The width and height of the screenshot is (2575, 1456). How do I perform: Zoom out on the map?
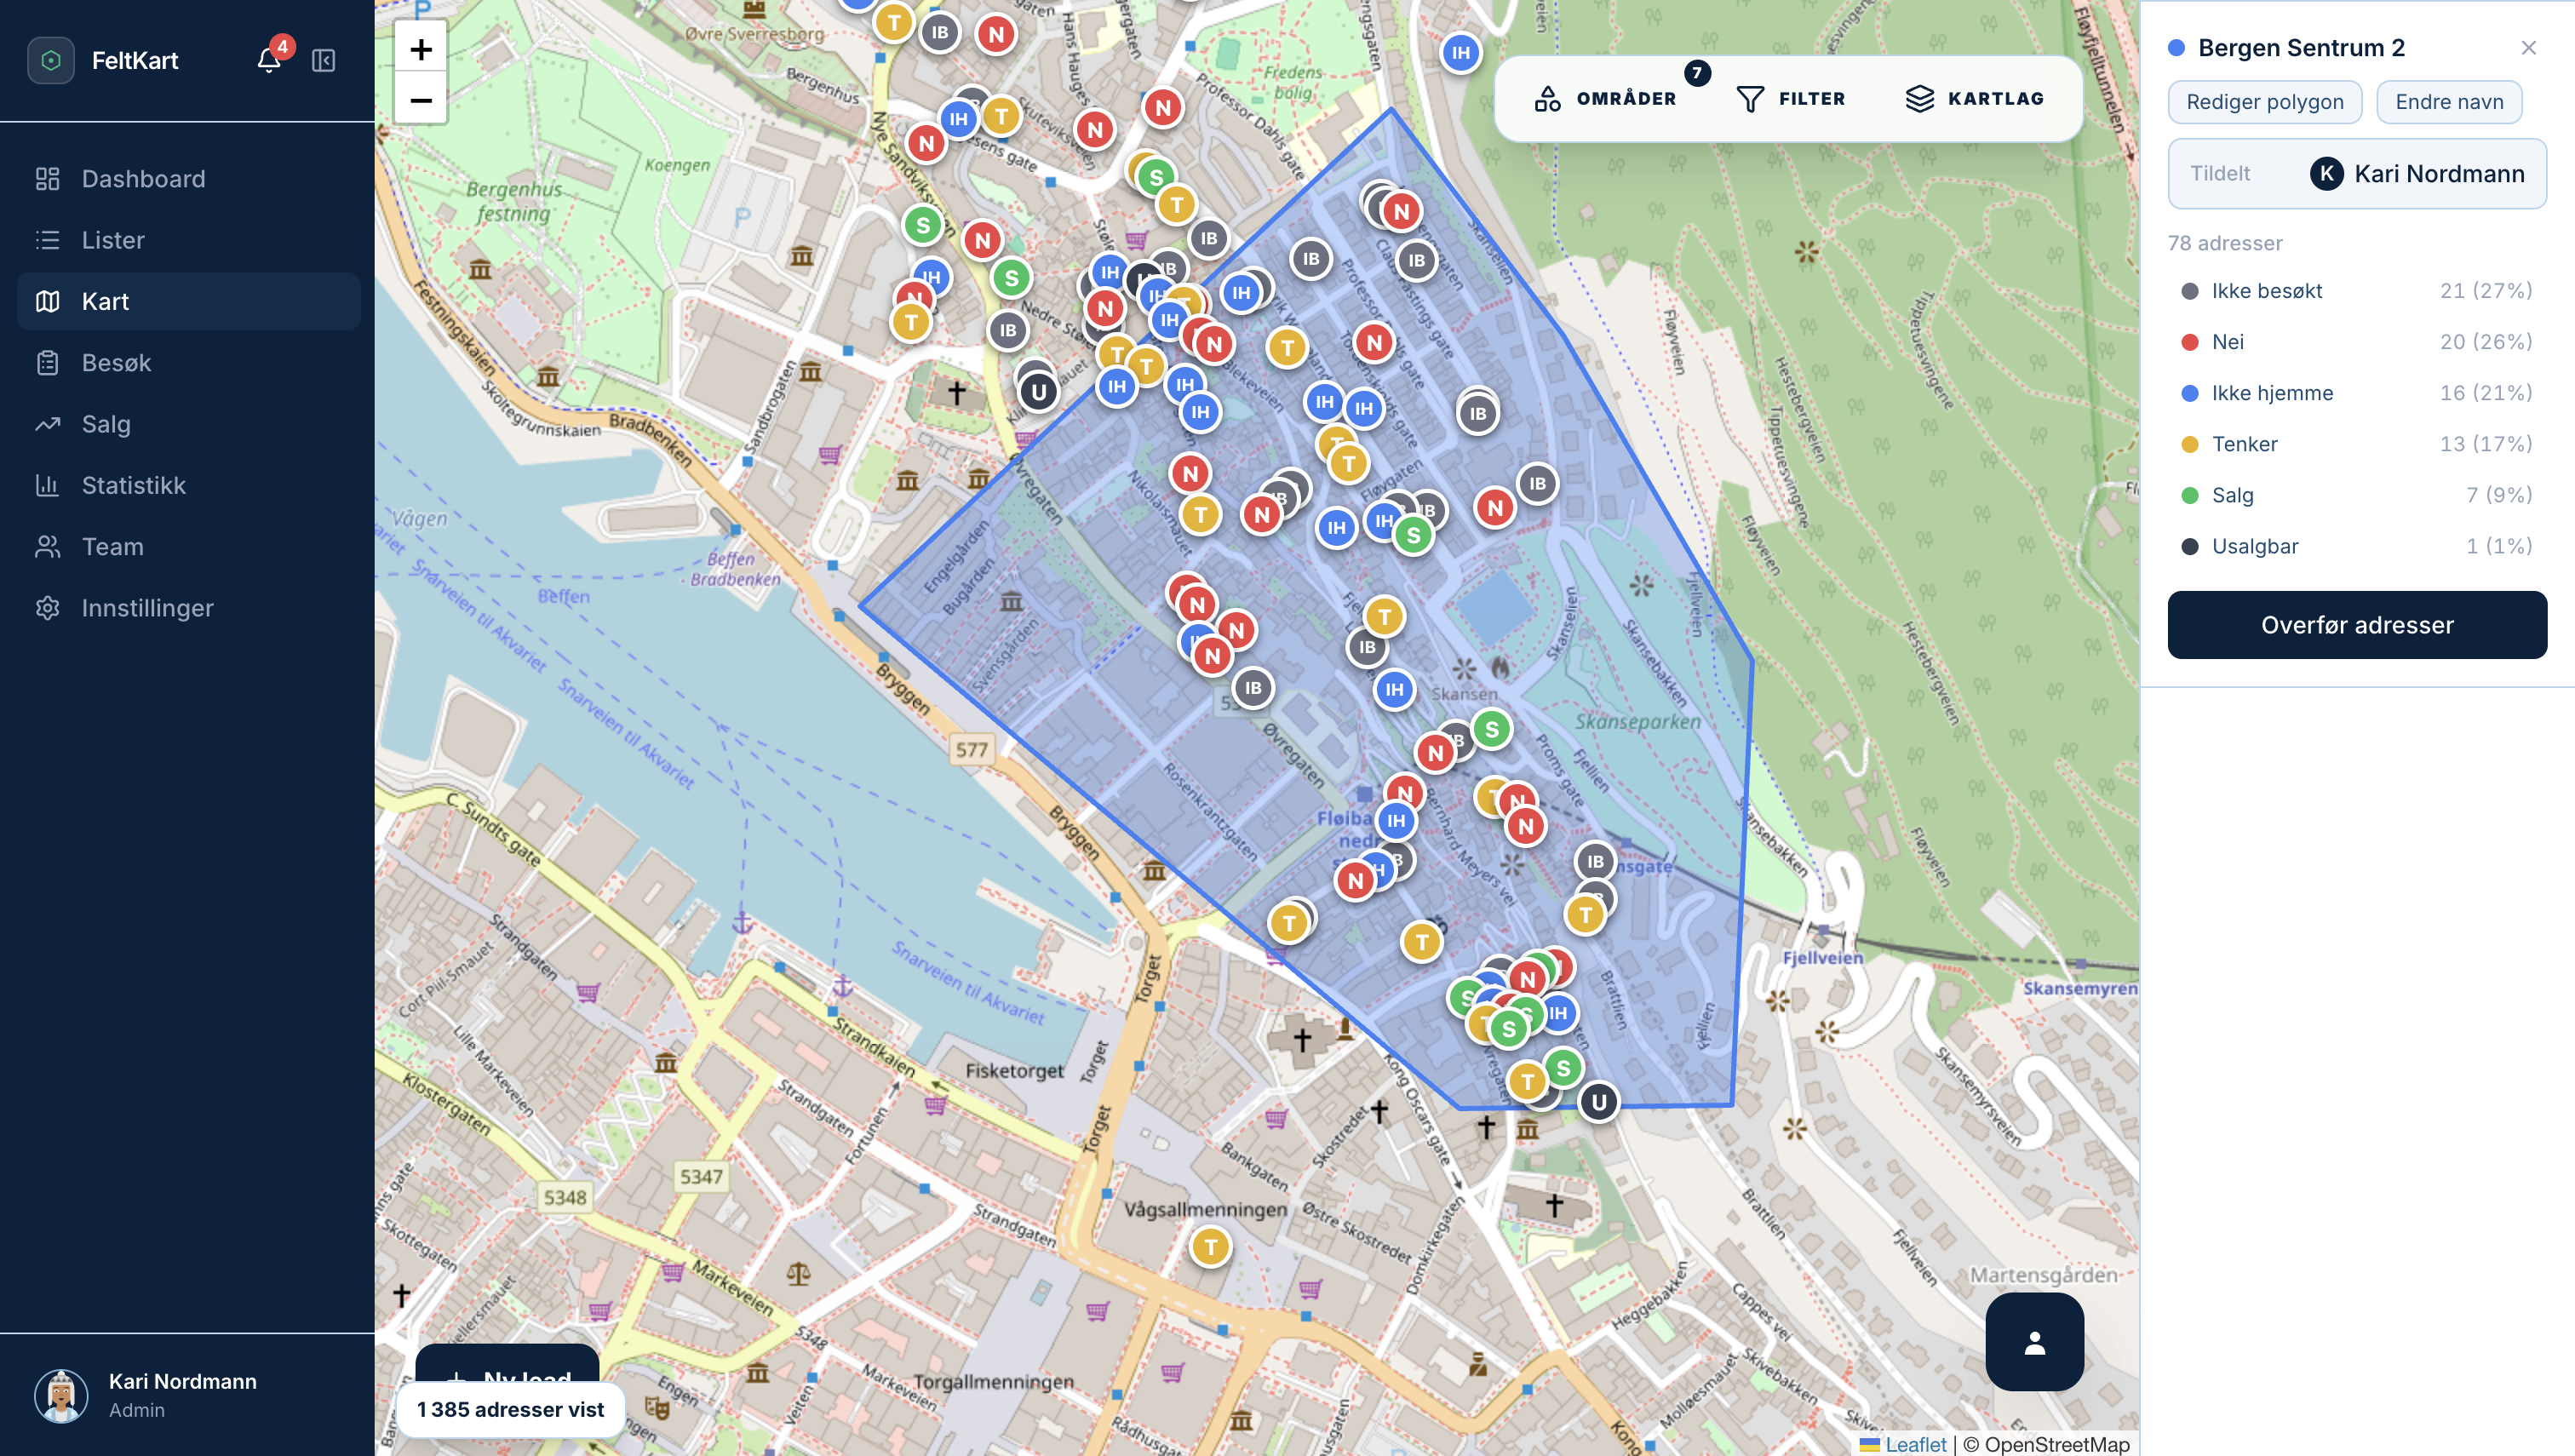tap(421, 99)
